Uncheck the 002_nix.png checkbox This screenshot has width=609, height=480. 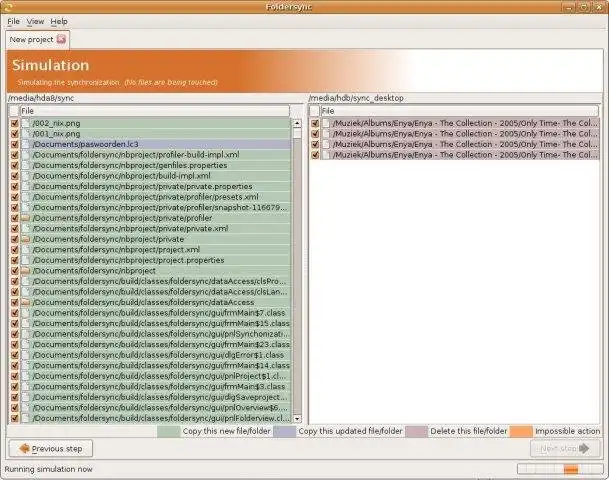[x=14, y=123]
